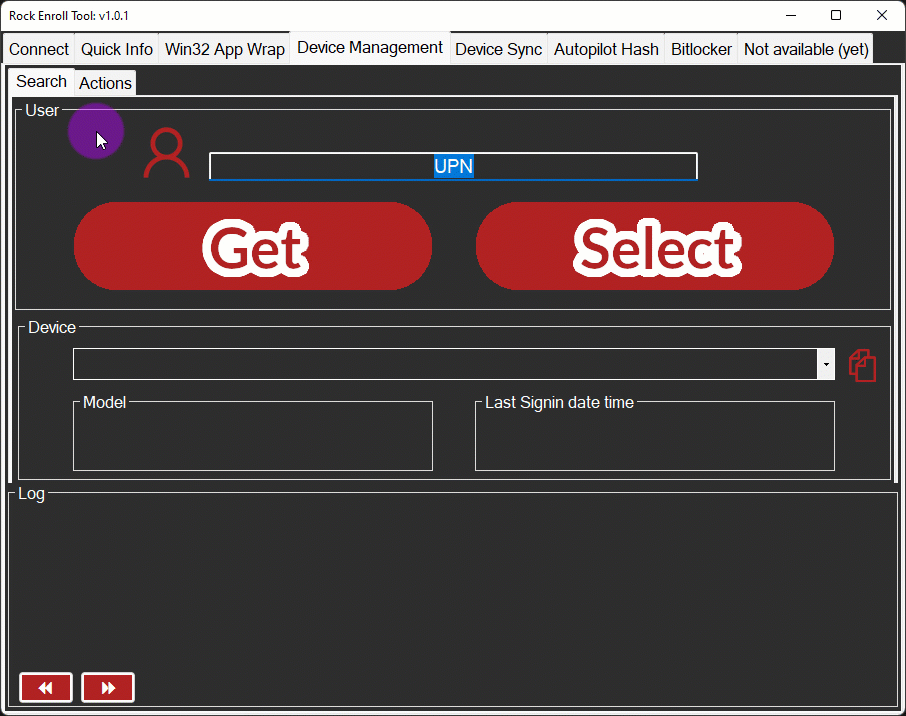Open the Device combo box field
This screenshot has width=906, height=716.
pos(445,365)
